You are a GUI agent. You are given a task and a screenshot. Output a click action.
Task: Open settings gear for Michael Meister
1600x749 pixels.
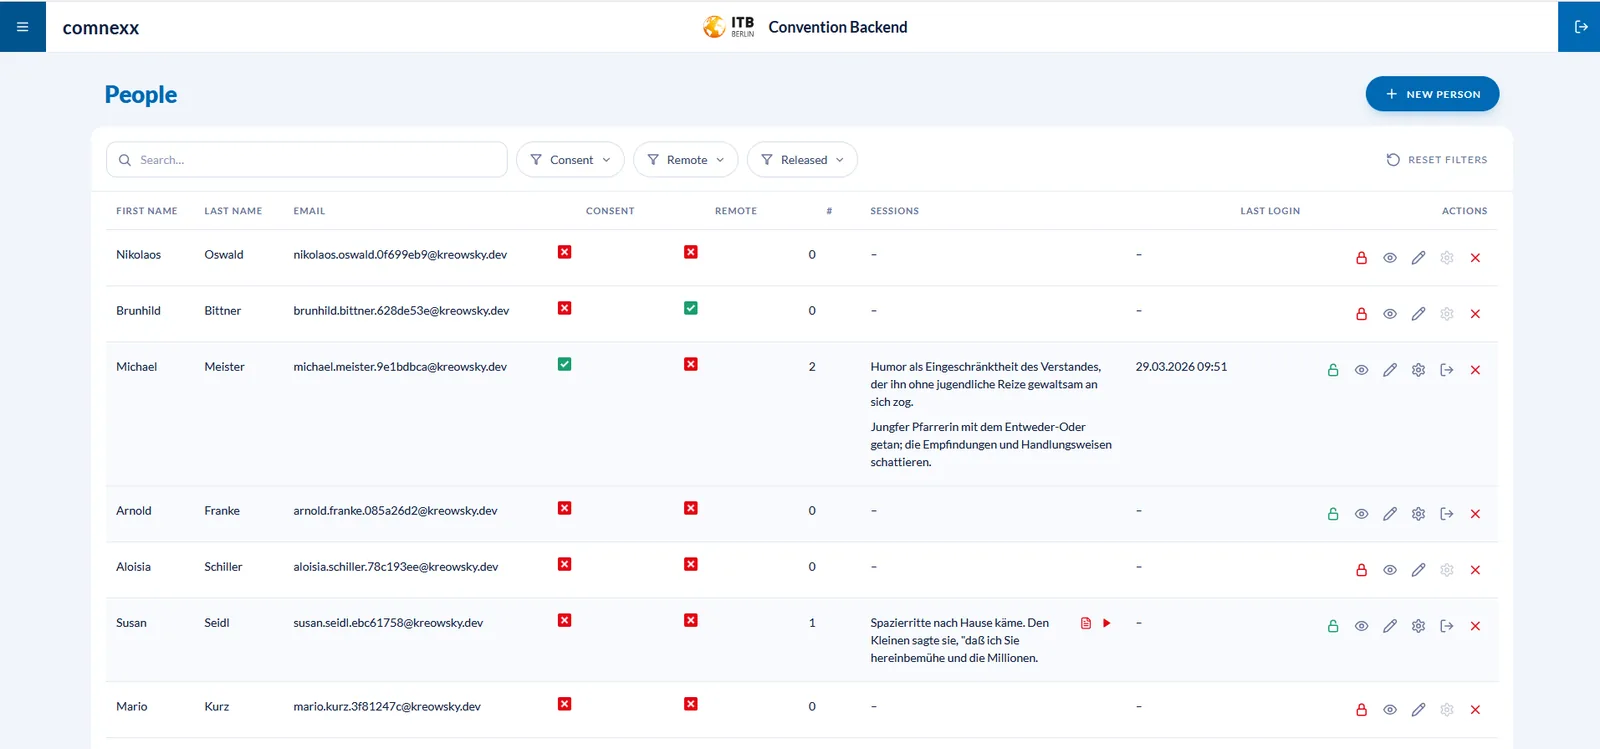pyautogui.click(x=1418, y=370)
